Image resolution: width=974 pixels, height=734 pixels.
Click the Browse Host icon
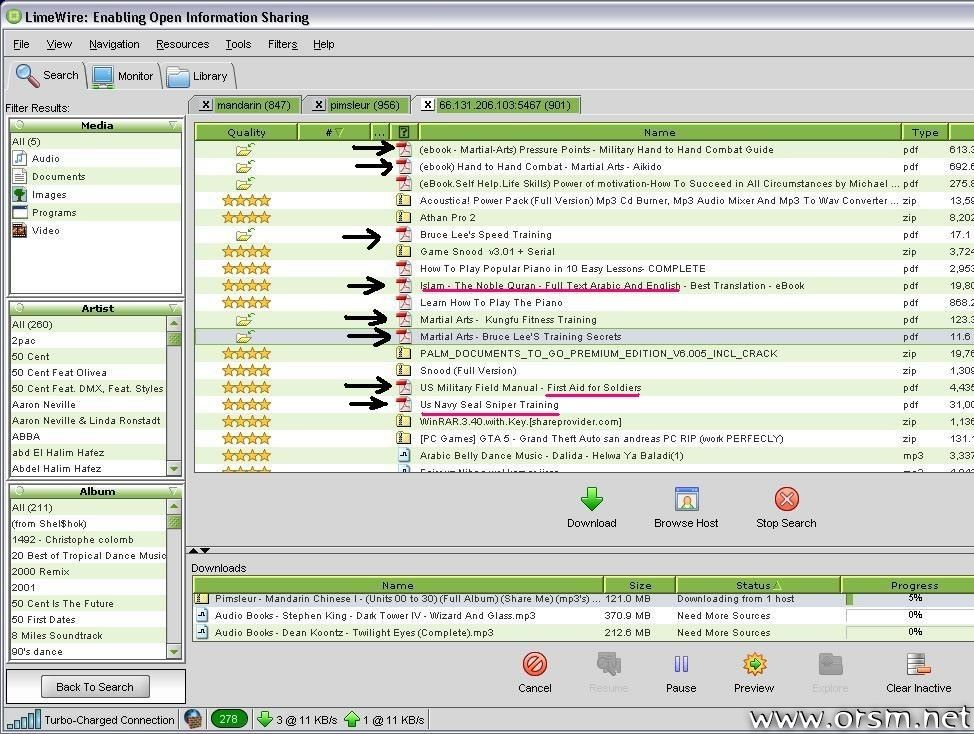[x=686, y=499]
